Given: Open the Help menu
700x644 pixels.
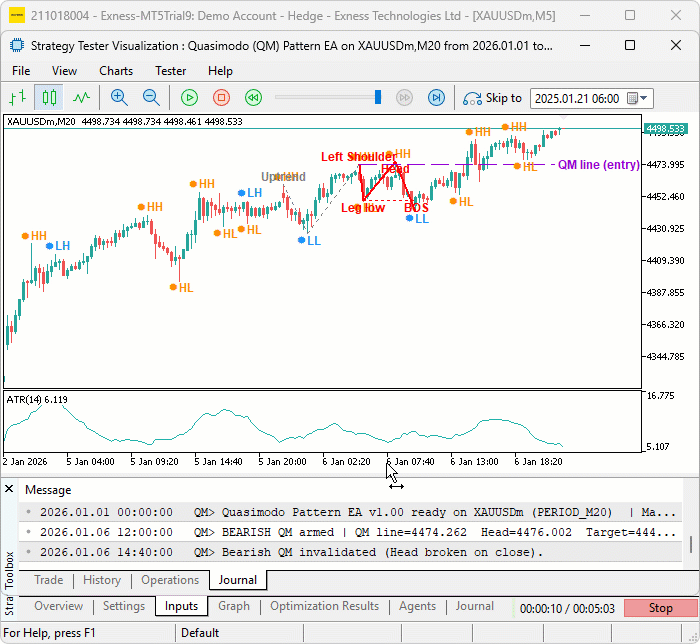Looking at the screenshot, I should 220,71.
